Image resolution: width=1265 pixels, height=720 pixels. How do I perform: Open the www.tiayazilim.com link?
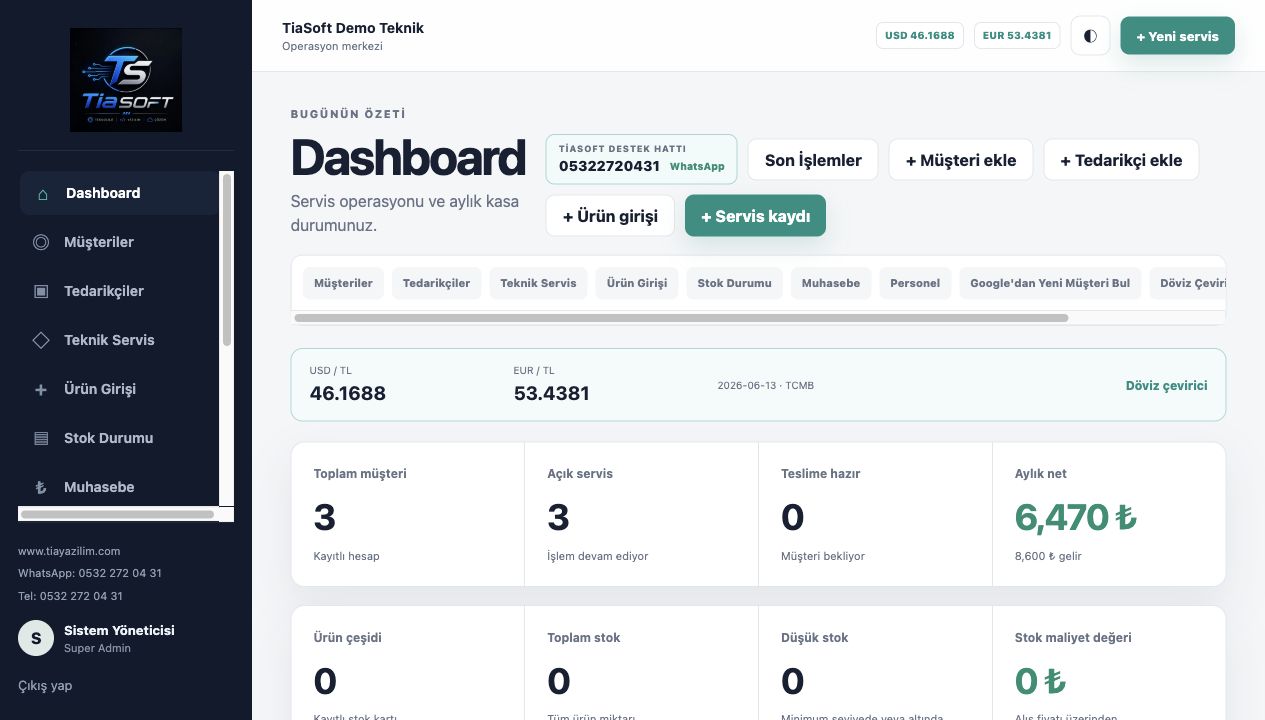[69, 551]
